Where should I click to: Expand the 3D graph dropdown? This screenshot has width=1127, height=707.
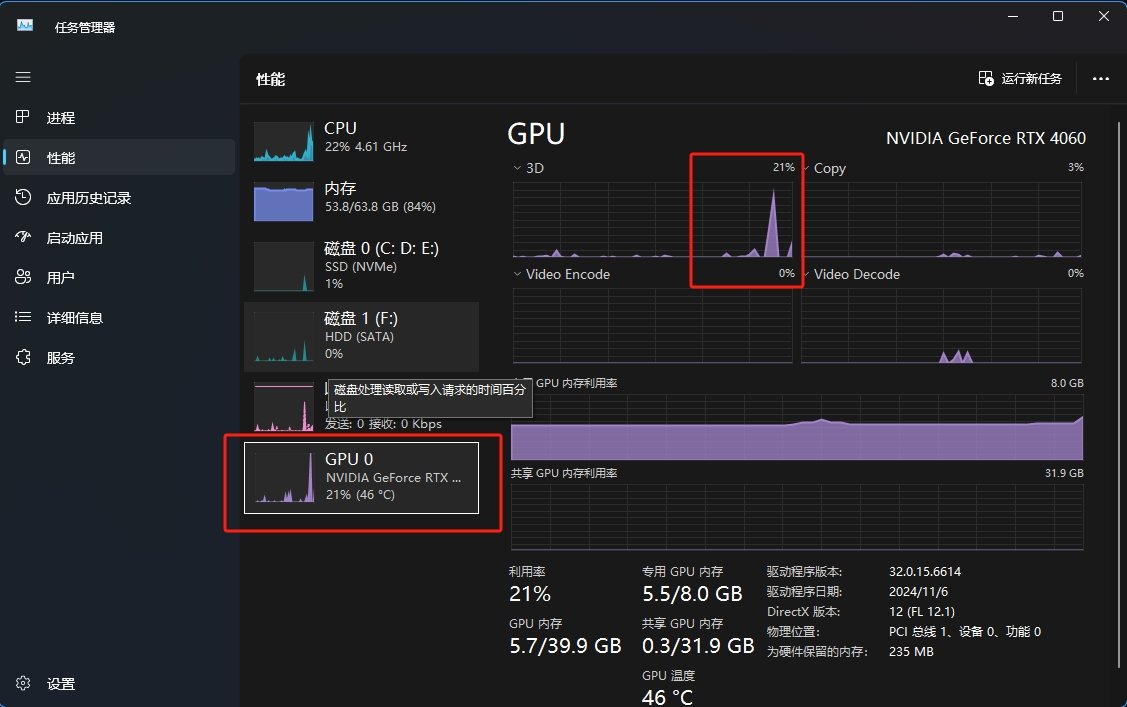[x=516, y=168]
